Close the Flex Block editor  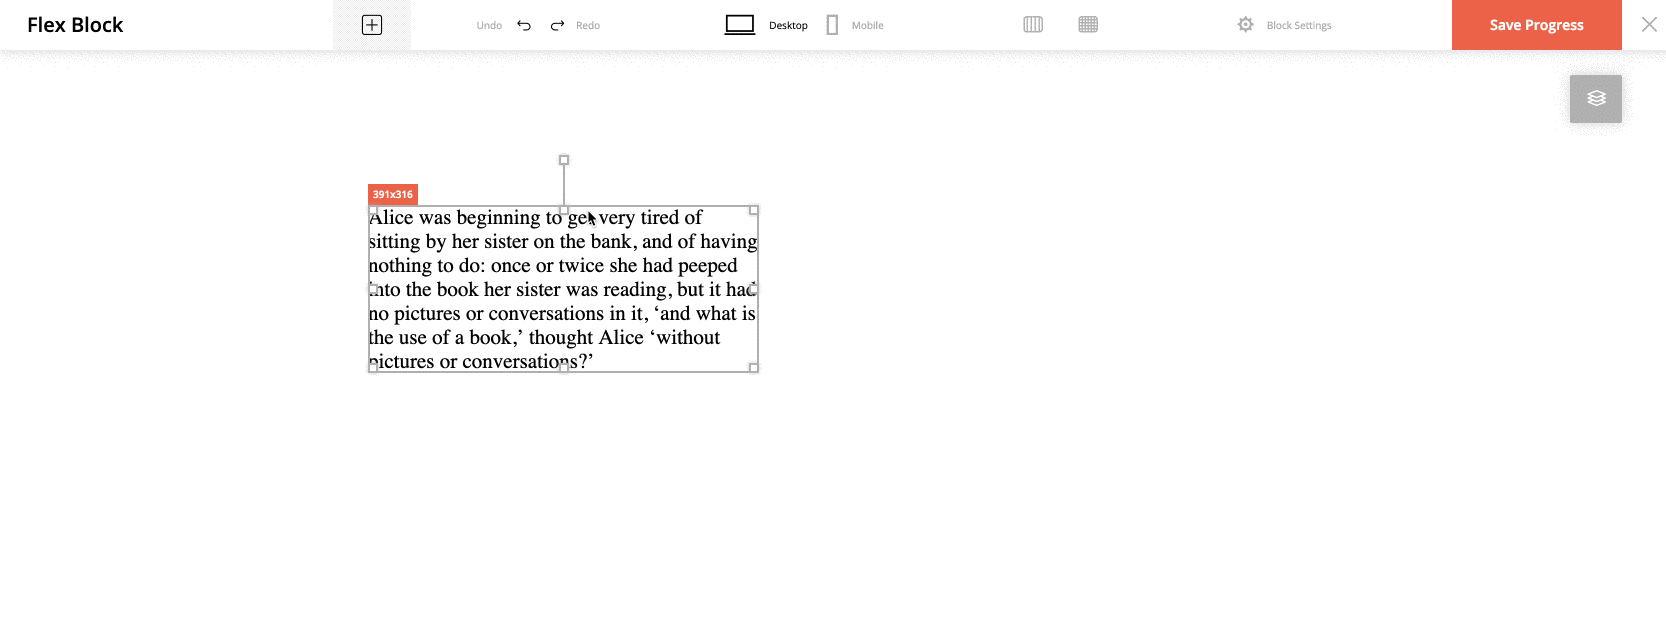tap(1649, 24)
